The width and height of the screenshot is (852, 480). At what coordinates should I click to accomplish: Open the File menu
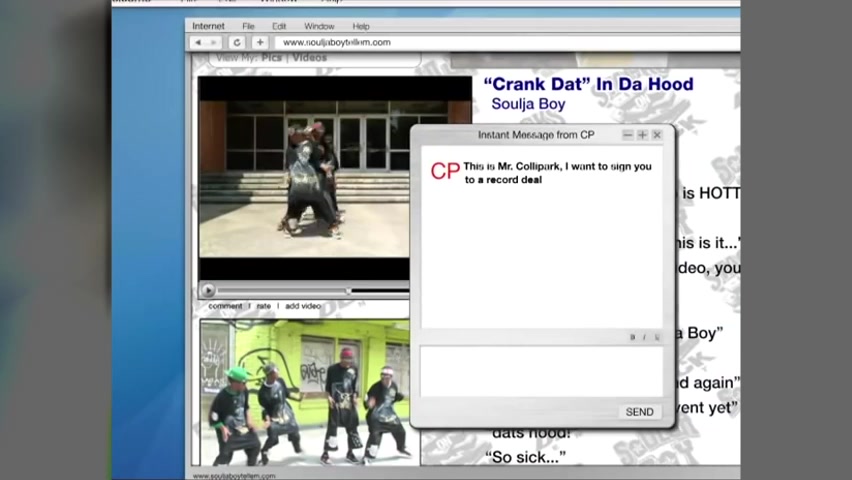coord(248,26)
